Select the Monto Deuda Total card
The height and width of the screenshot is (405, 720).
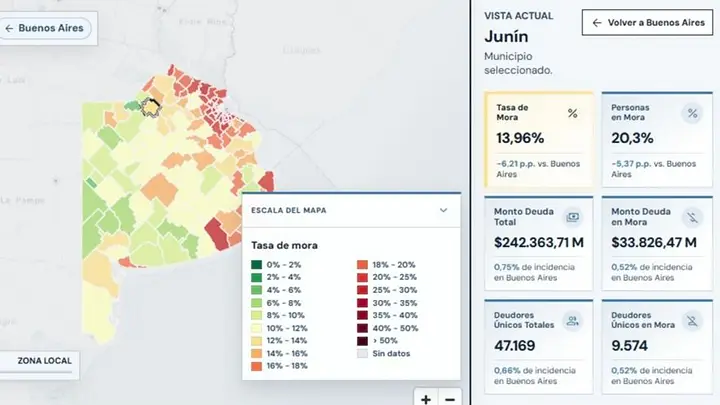click(539, 243)
